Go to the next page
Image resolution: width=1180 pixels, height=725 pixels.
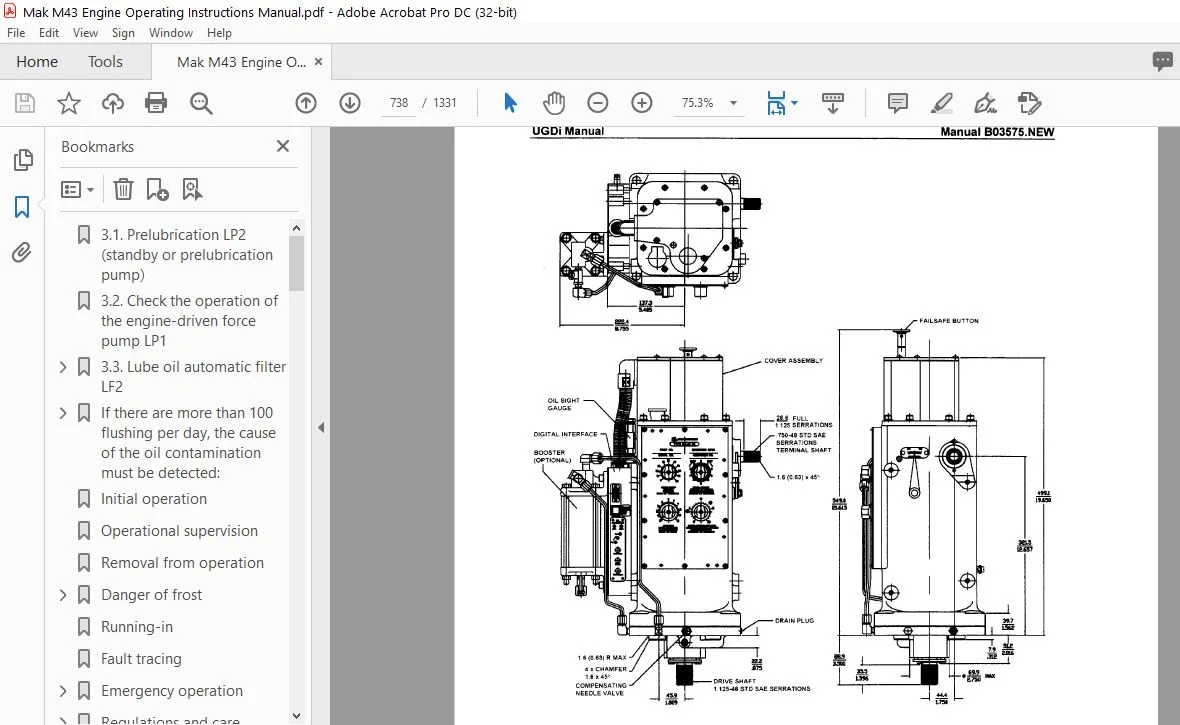(350, 103)
